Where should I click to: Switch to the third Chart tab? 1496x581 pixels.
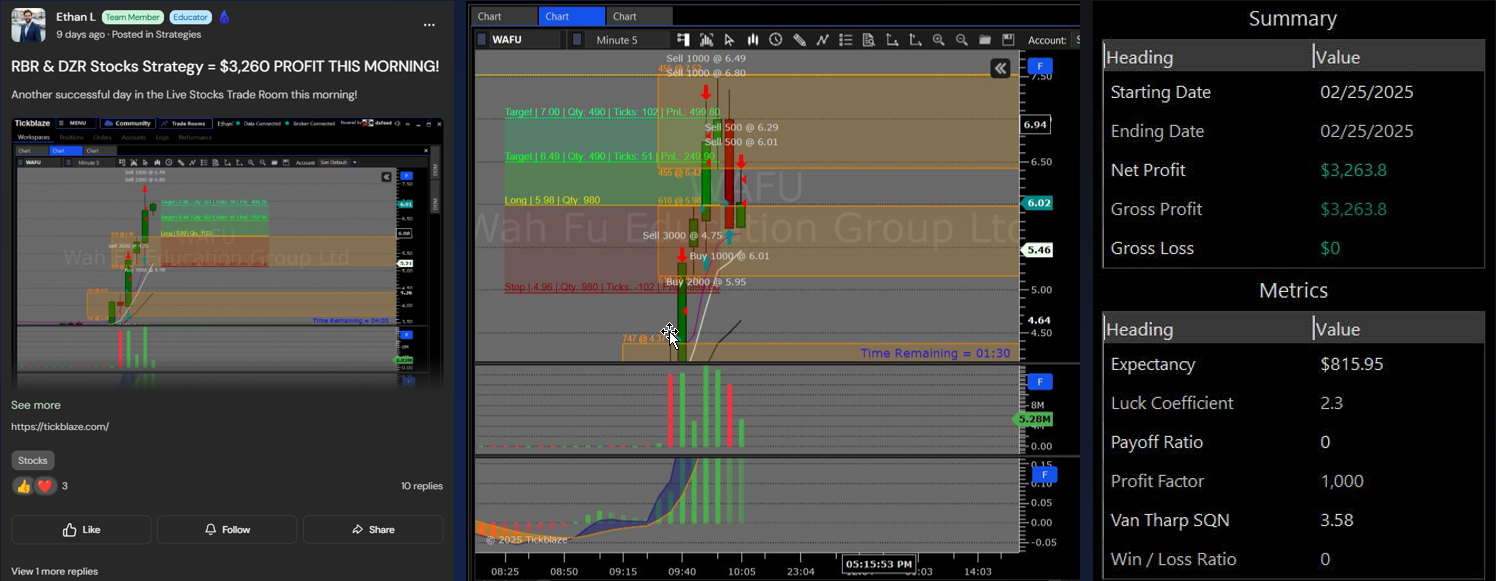(x=639, y=16)
